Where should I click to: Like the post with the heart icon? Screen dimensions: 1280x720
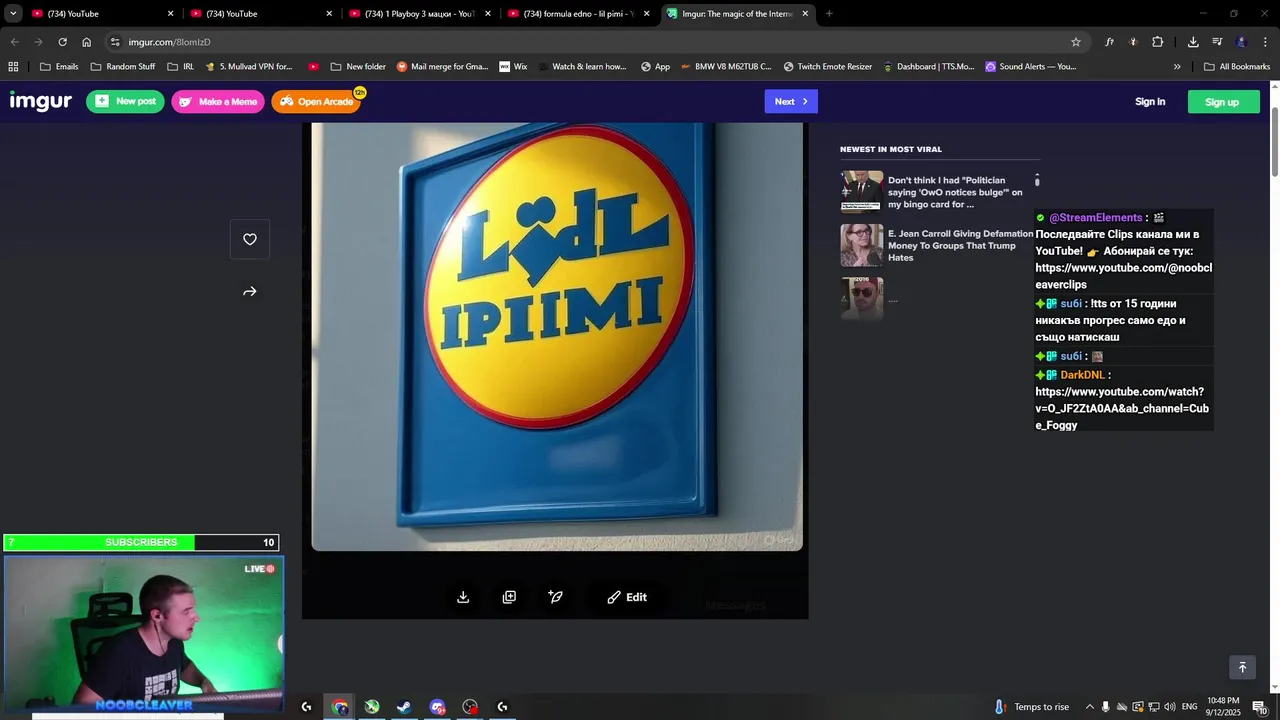pyautogui.click(x=250, y=239)
